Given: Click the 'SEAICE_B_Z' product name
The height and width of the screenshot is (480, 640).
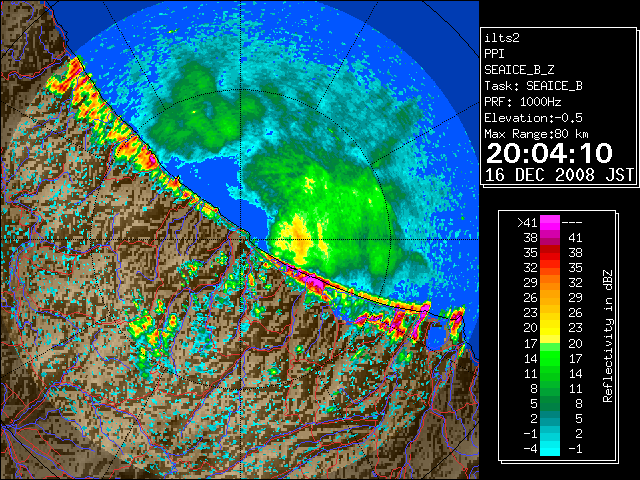Looking at the screenshot, I should [x=519, y=70].
